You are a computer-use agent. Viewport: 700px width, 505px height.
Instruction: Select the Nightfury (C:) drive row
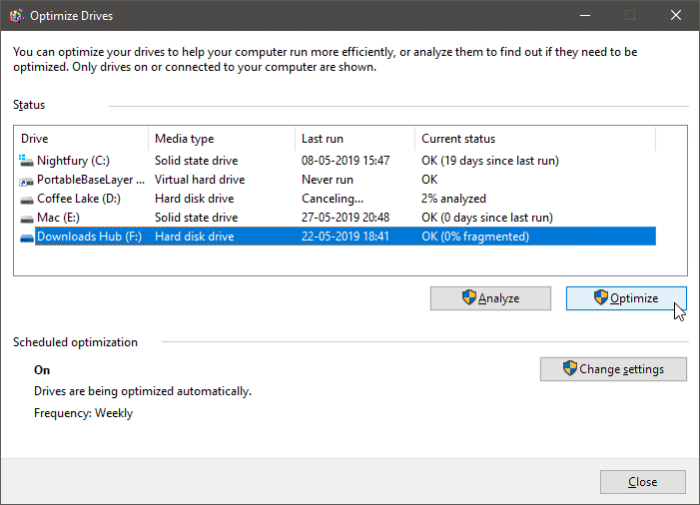click(x=337, y=160)
